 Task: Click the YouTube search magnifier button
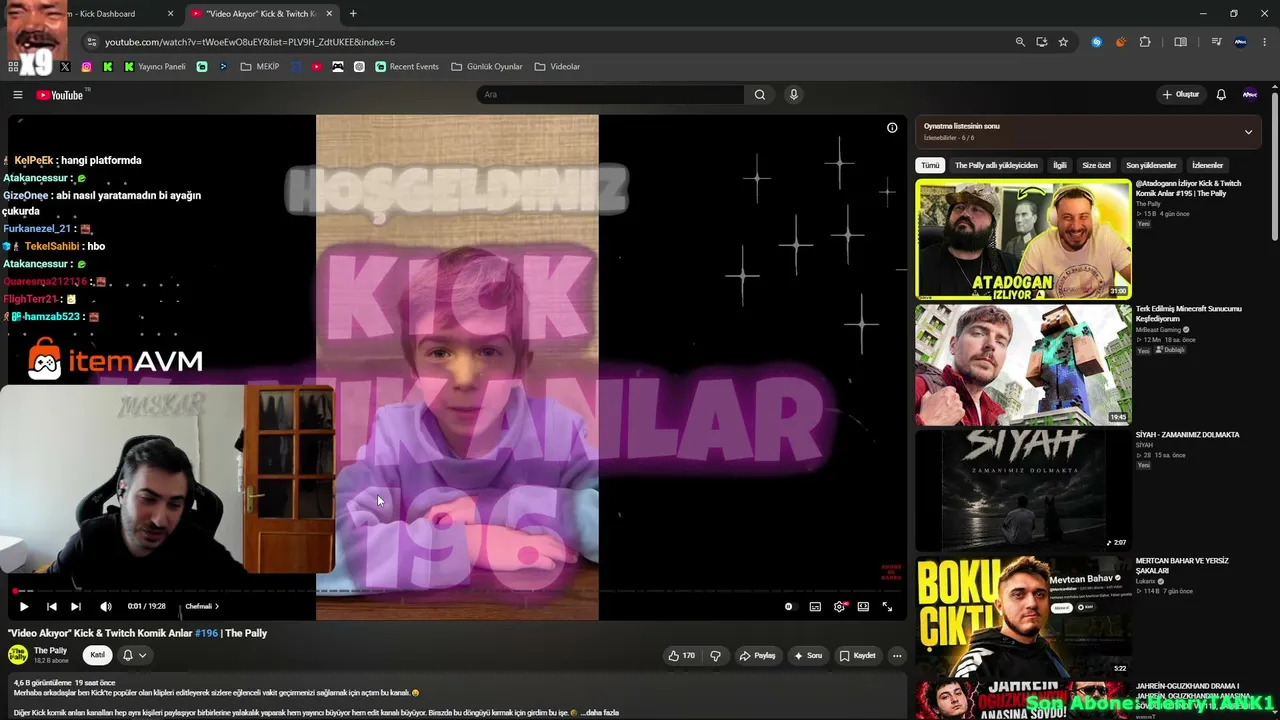pos(760,95)
